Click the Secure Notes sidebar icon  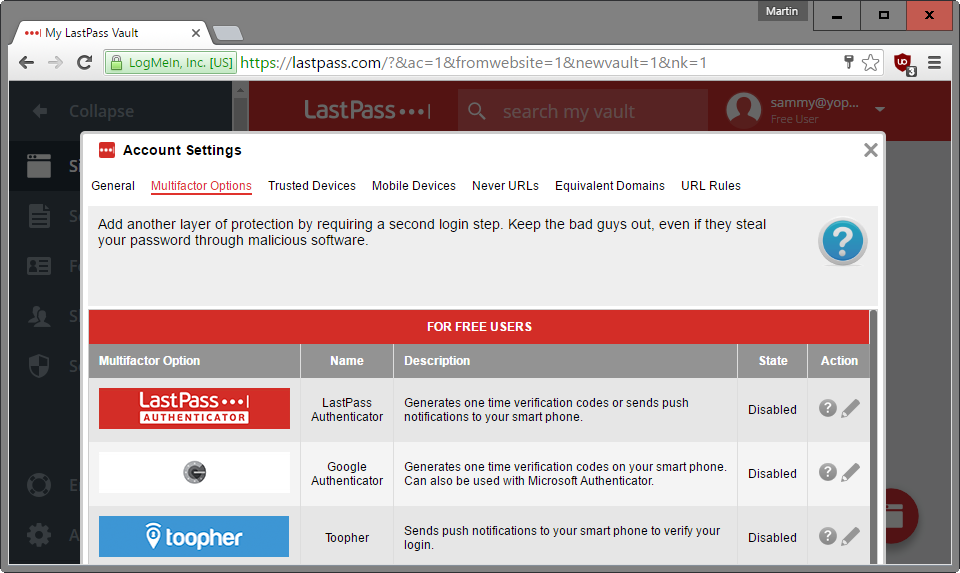(x=39, y=216)
